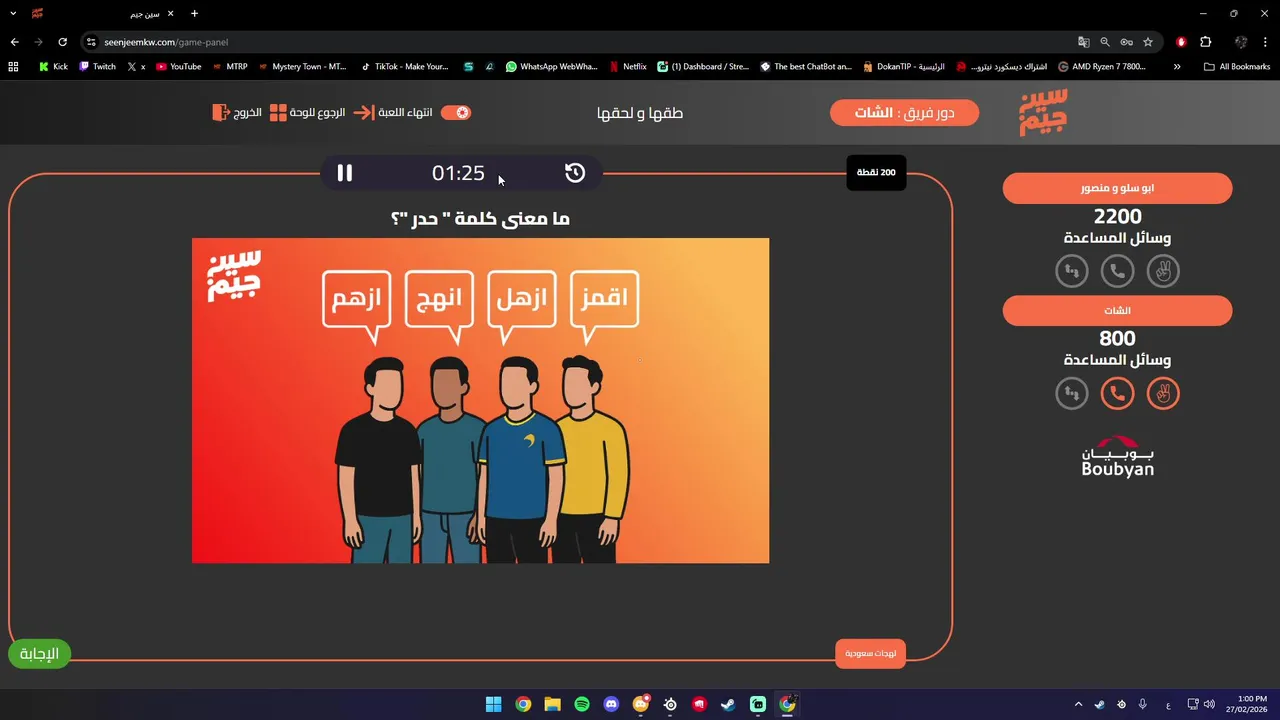Toggle the red switch beside انتهاء اللعبة

[x=455, y=112]
